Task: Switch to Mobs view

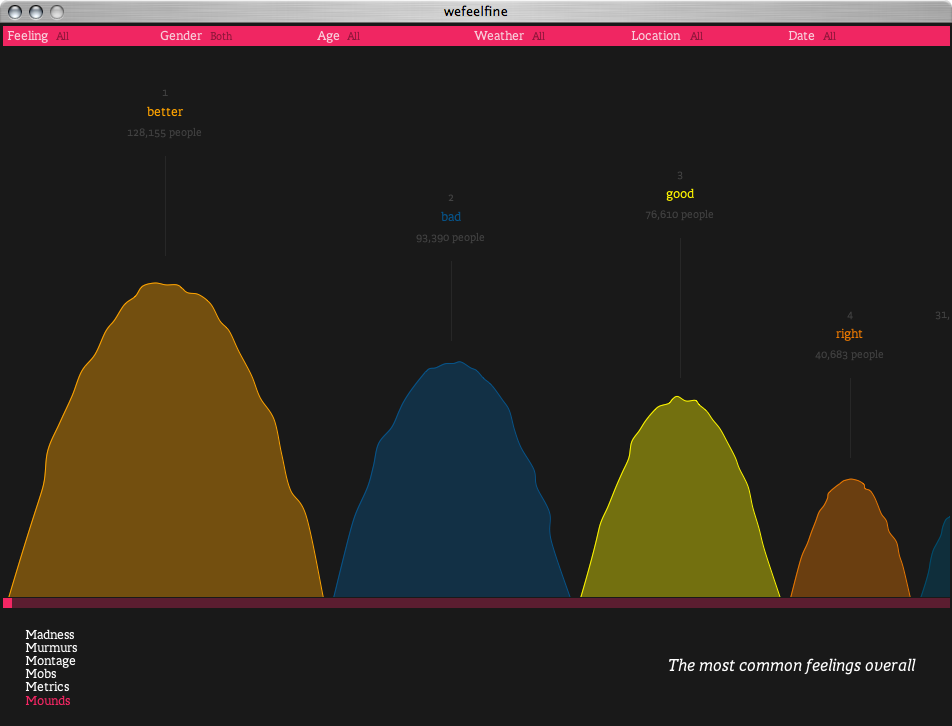Action: (x=41, y=674)
